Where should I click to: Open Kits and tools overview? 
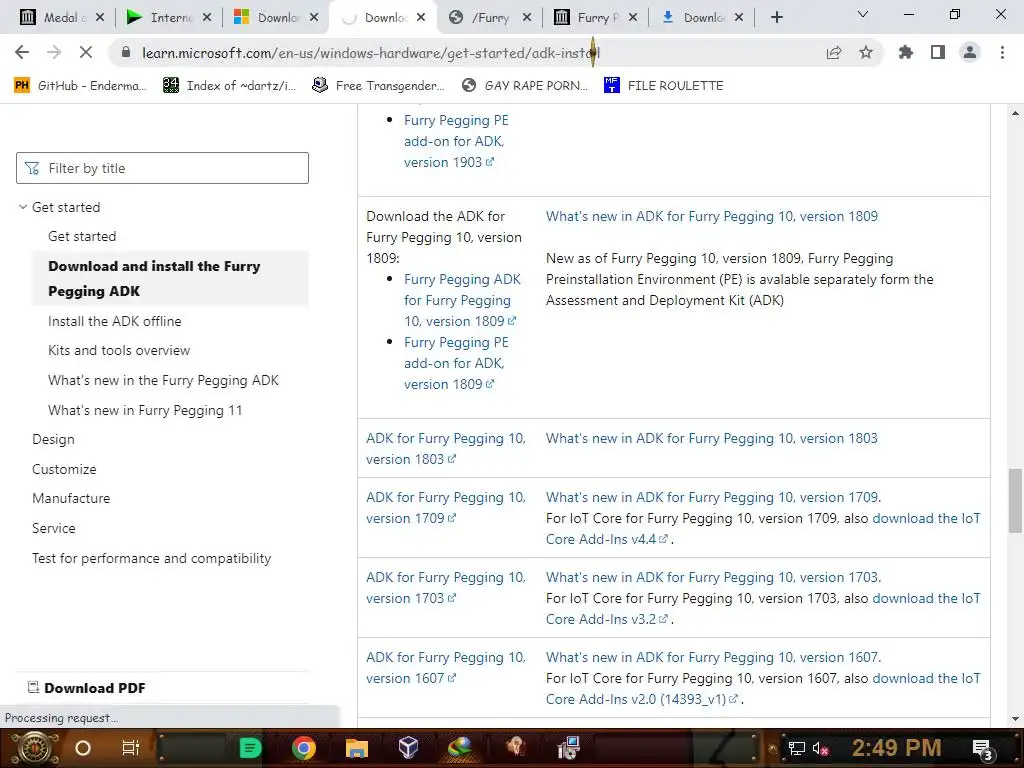click(x=119, y=350)
